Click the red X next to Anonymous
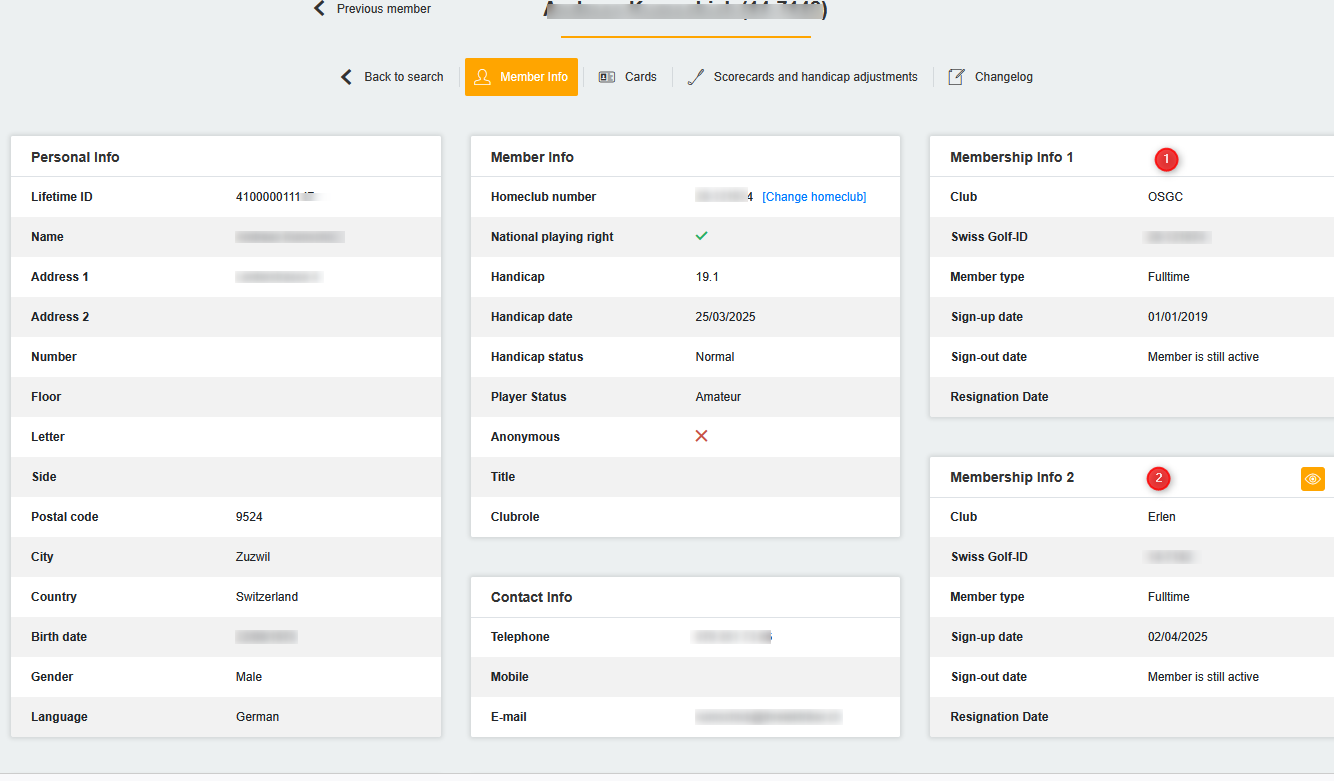The image size is (1334, 781). click(x=701, y=436)
